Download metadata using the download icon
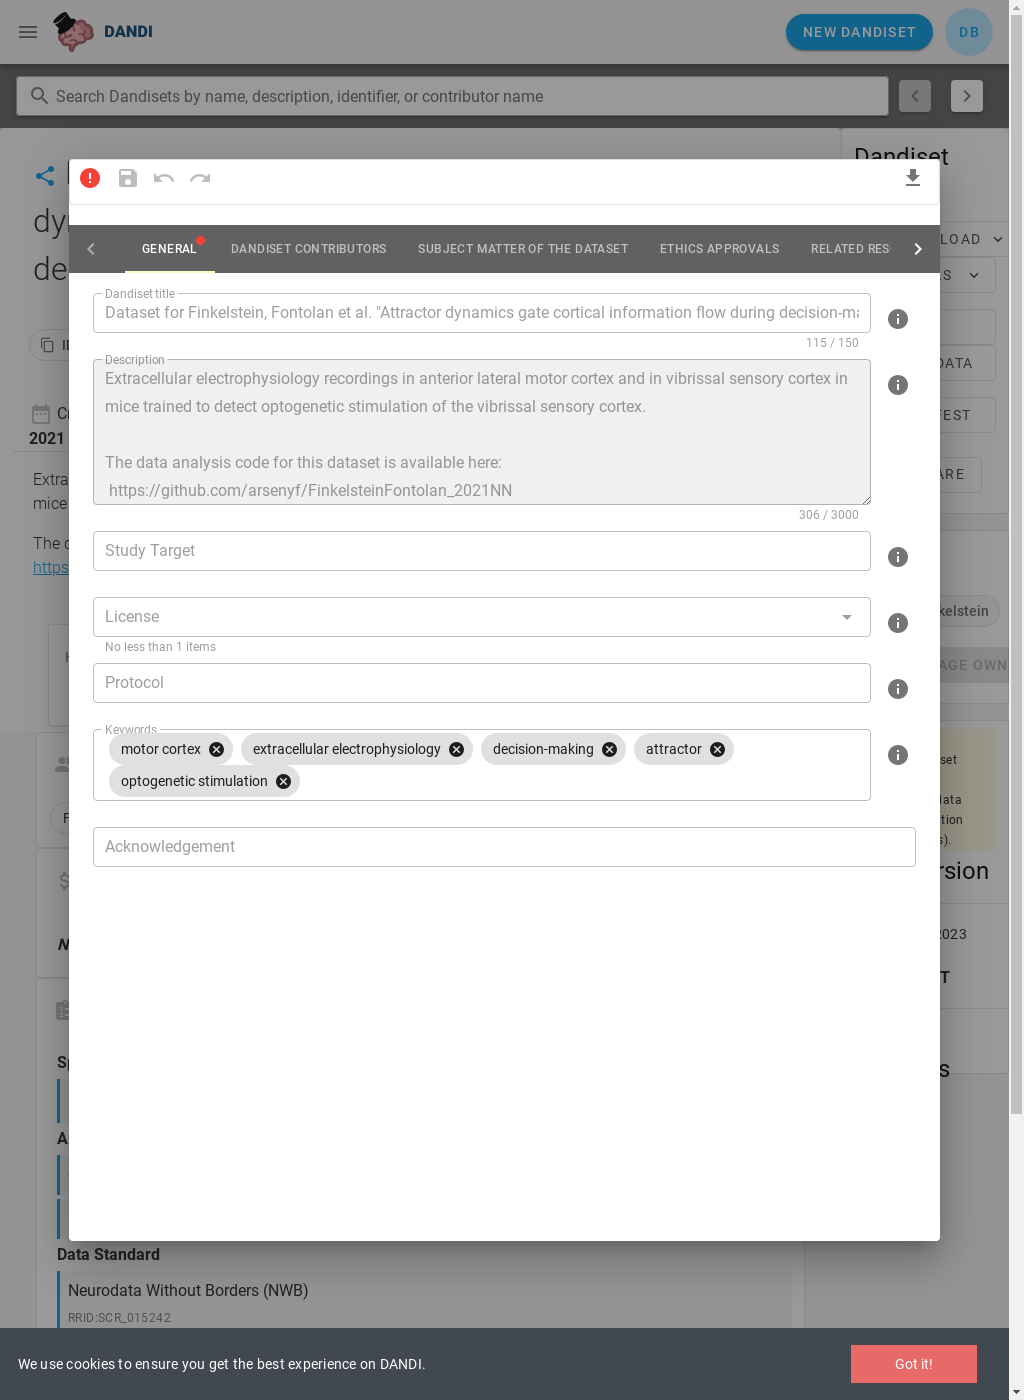 point(913,178)
